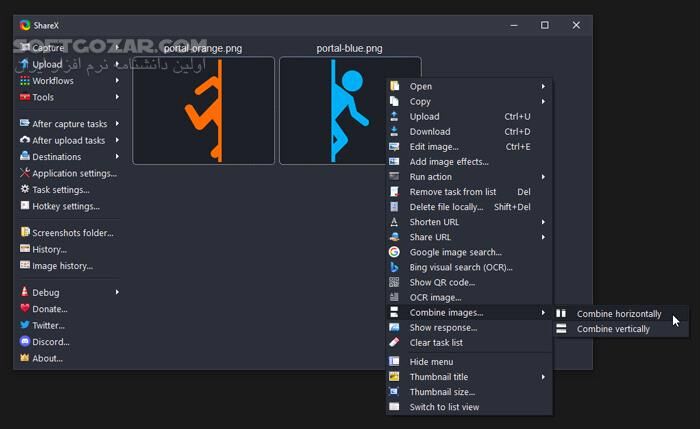700x429 pixels.
Task: Click the Bing visual search icon
Action: 395,267
